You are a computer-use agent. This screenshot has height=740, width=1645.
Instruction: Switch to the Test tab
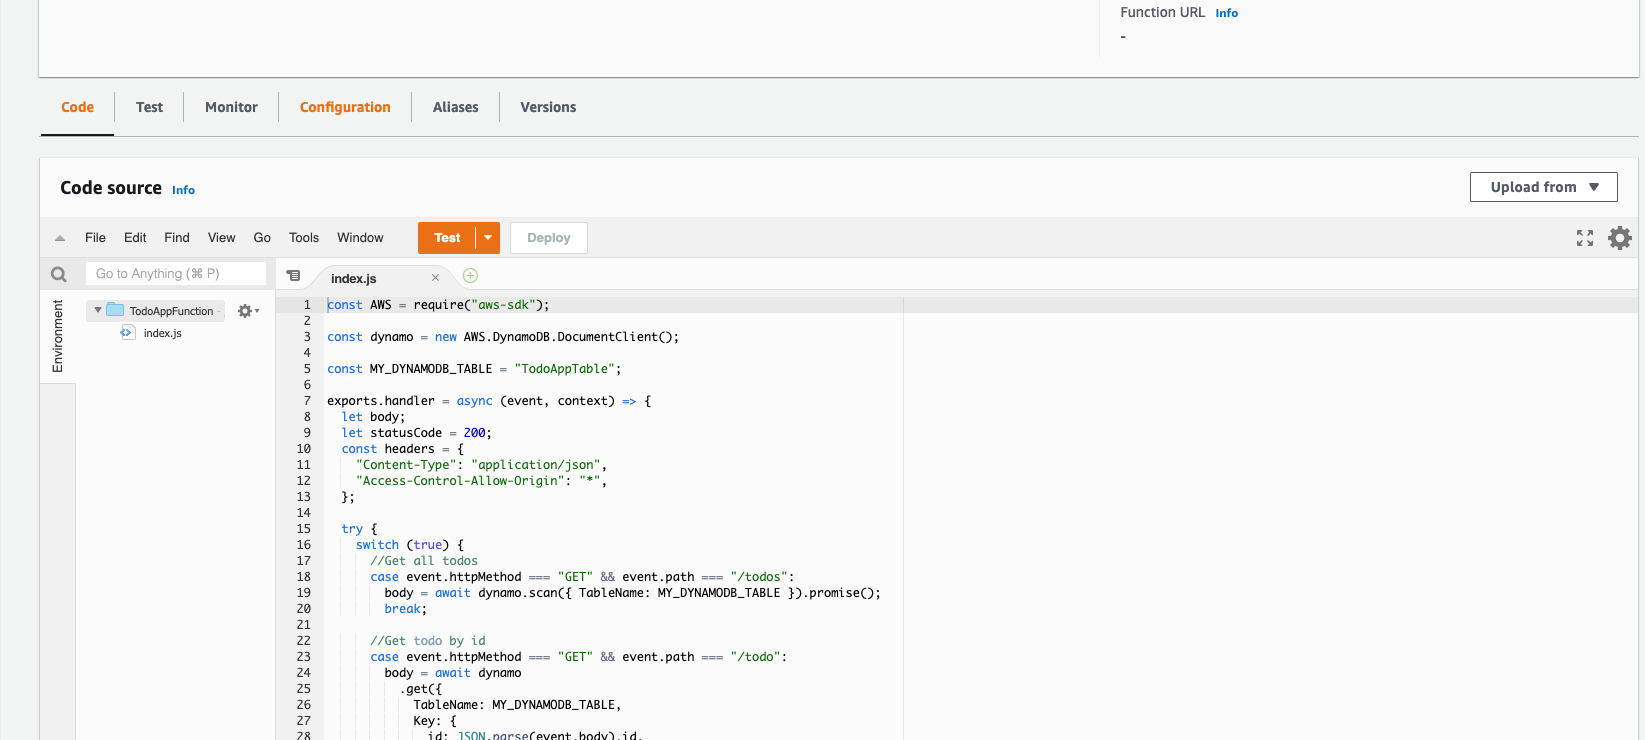pos(149,107)
